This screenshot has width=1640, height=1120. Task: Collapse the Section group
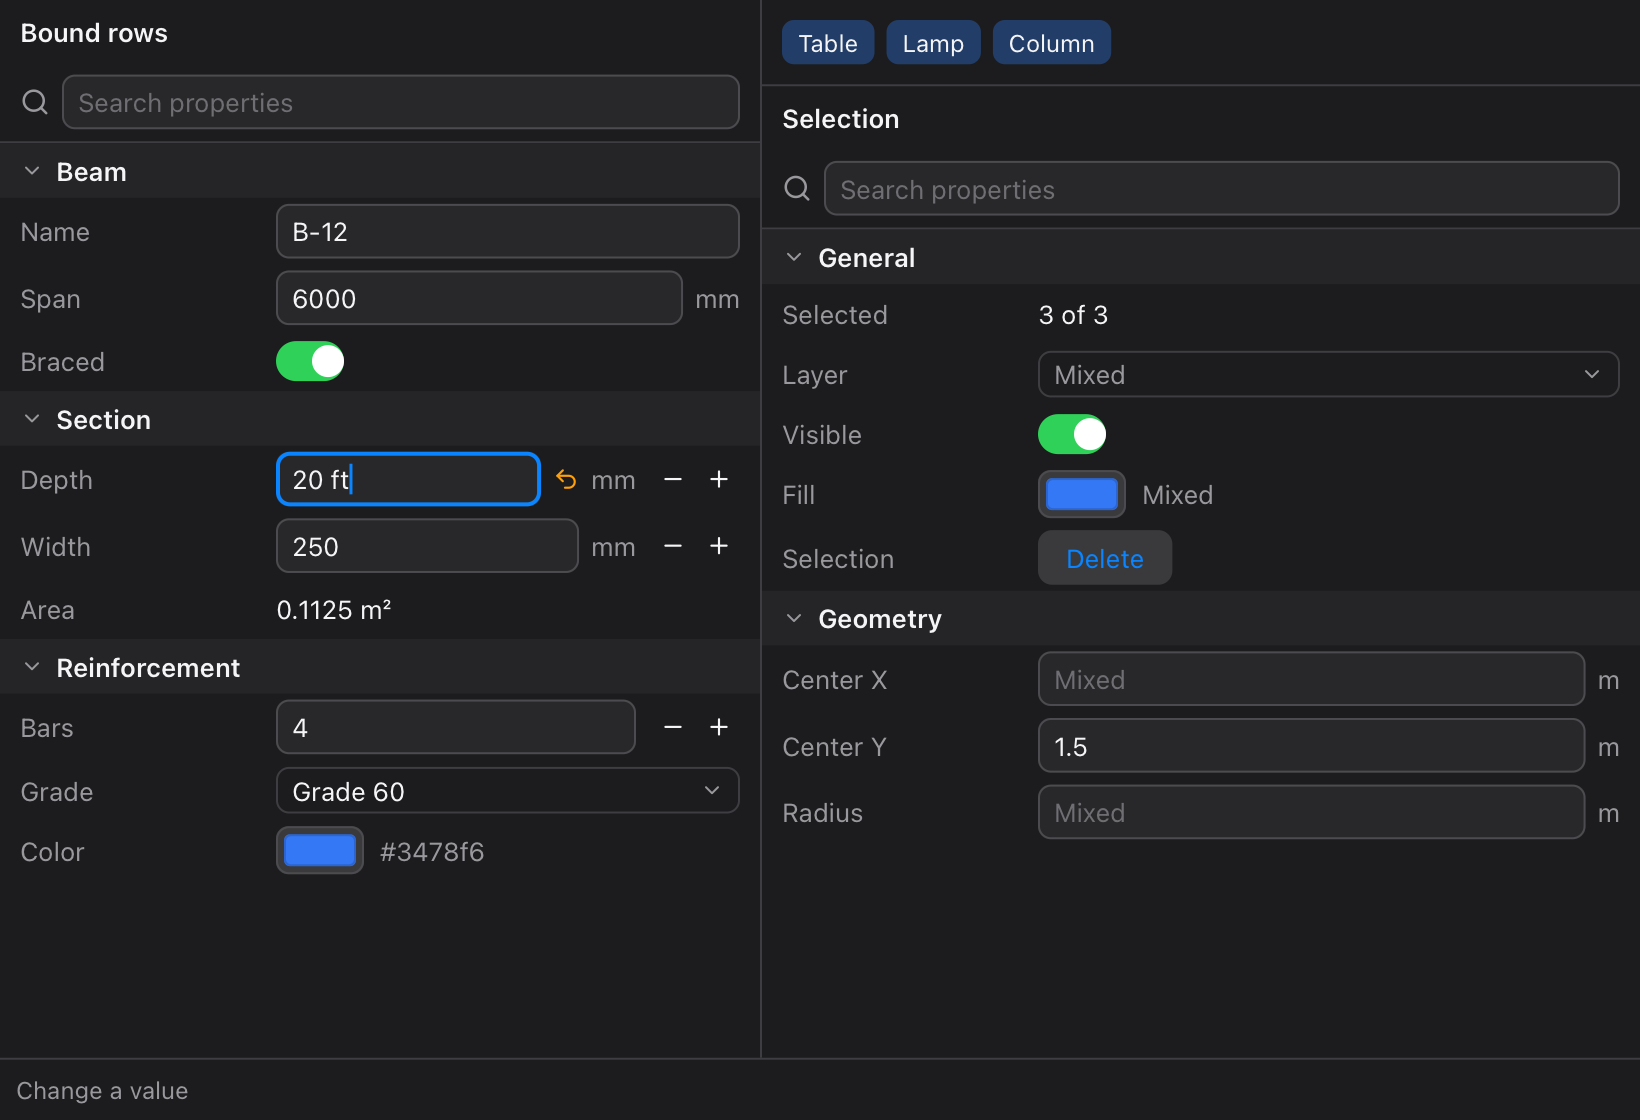(x=32, y=419)
